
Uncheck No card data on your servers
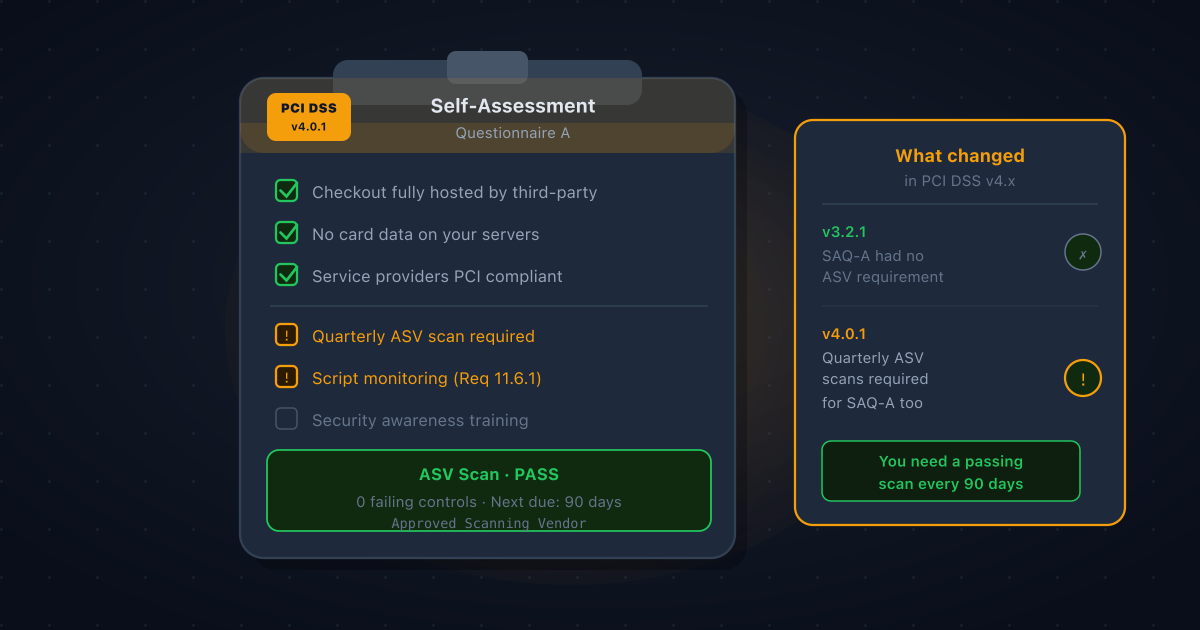click(287, 233)
